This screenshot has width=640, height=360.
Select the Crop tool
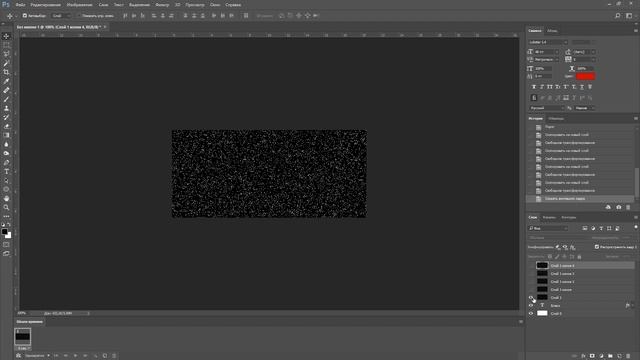[x=6, y=72]
